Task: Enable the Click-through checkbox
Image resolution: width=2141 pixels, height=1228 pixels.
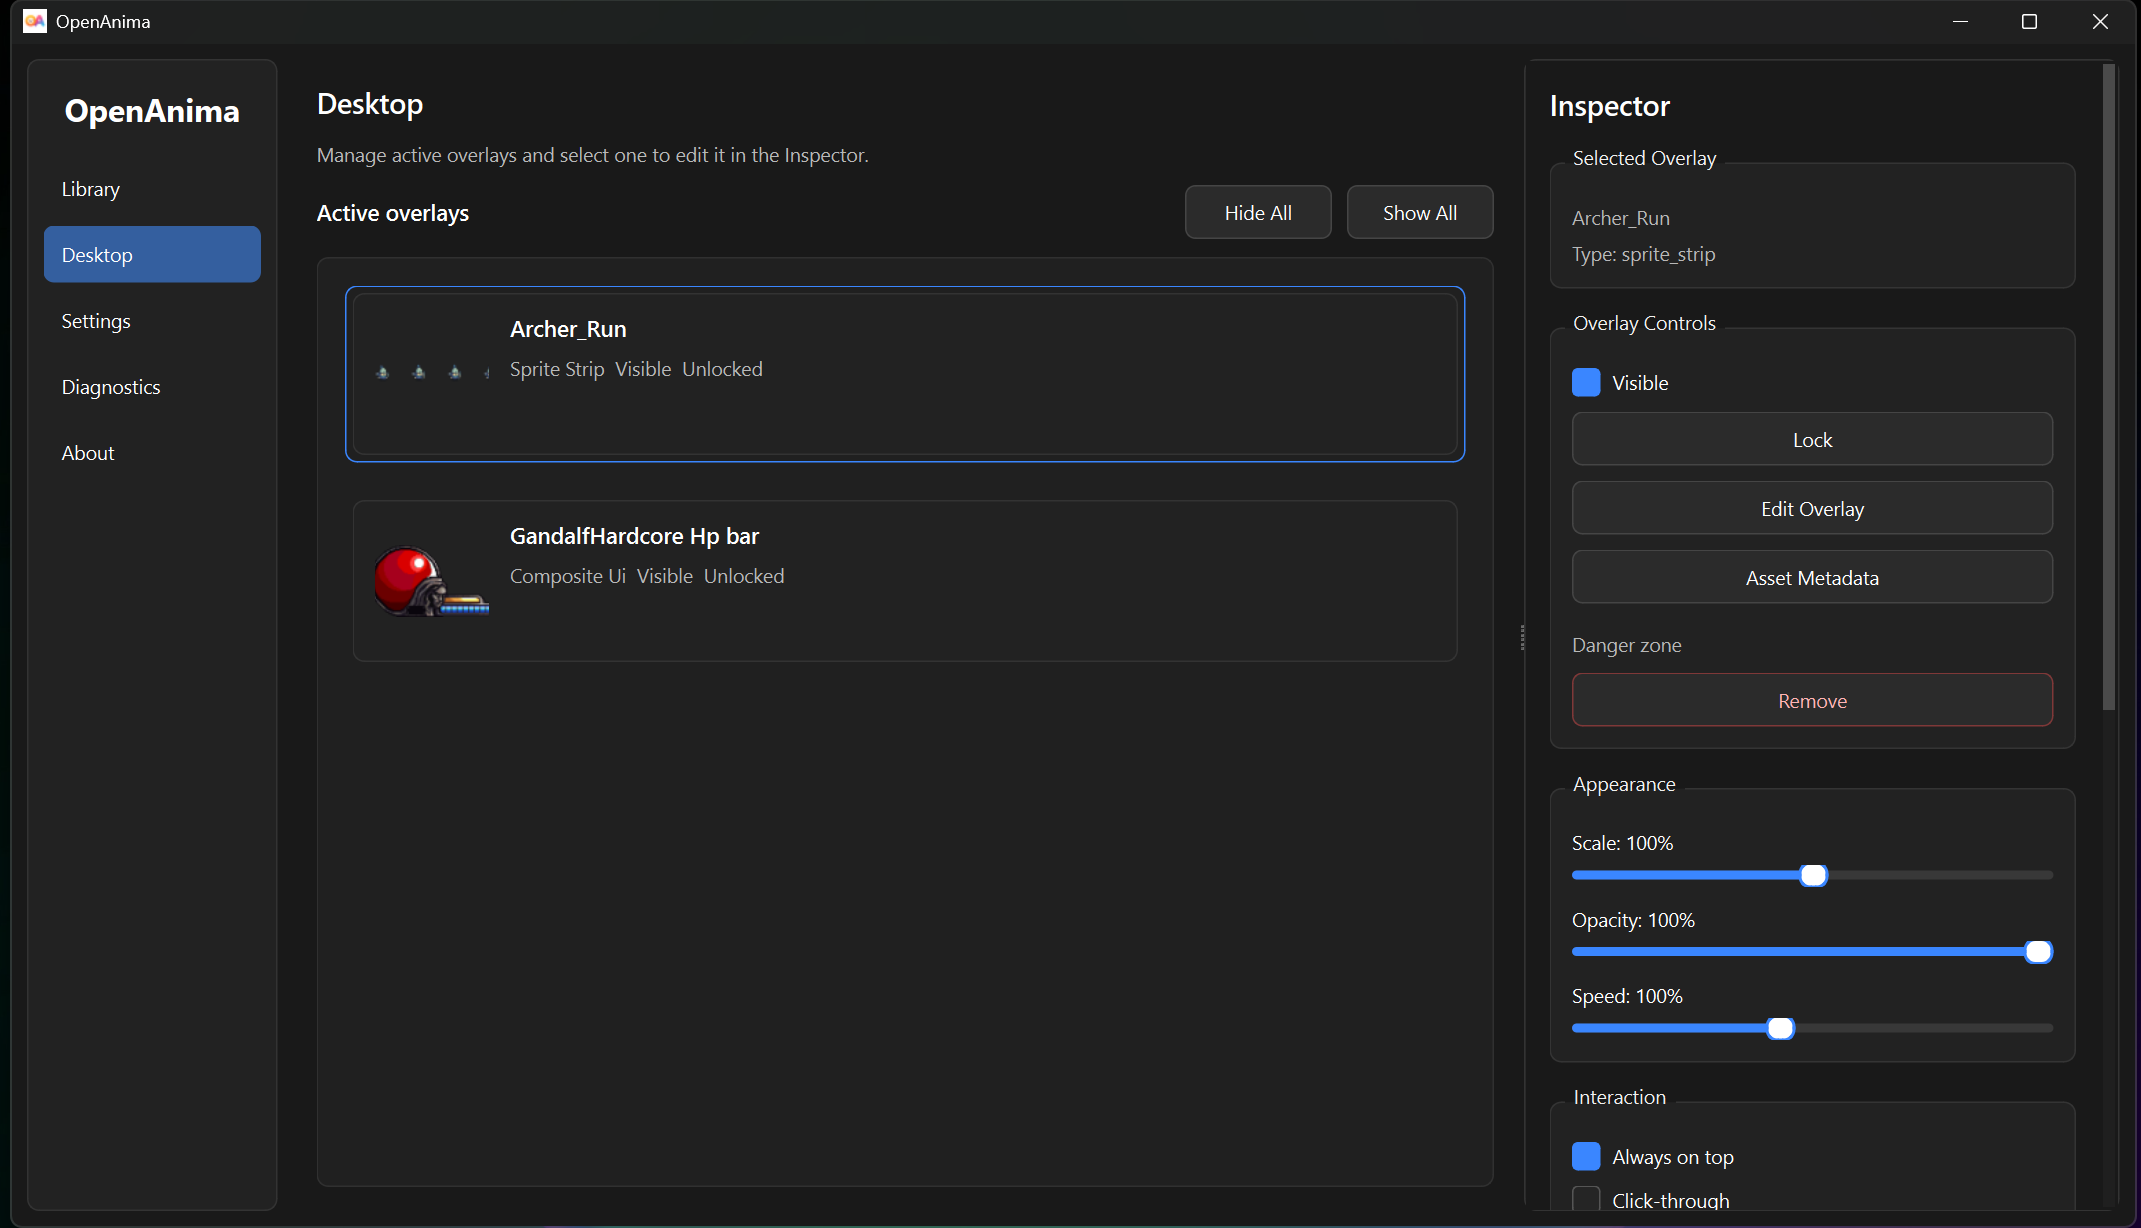Action: (1586, 1200)
